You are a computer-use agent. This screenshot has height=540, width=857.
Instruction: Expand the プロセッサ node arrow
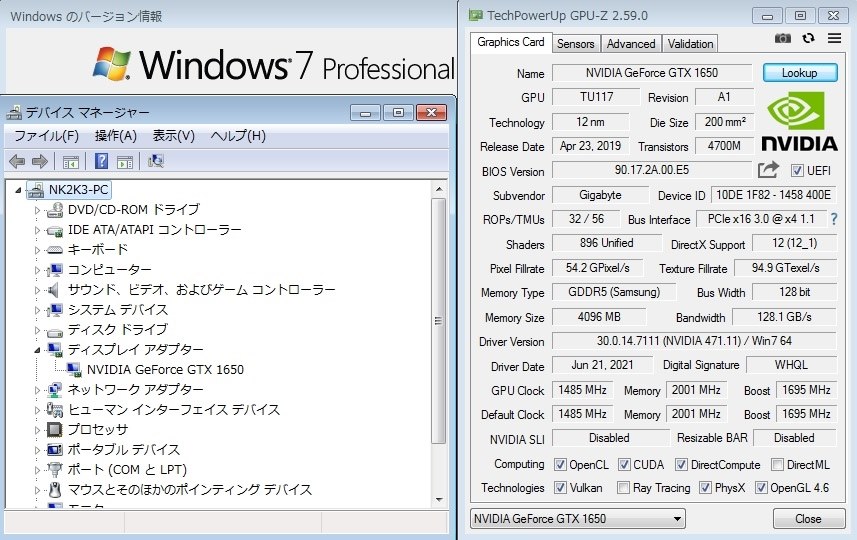point(37,430)
